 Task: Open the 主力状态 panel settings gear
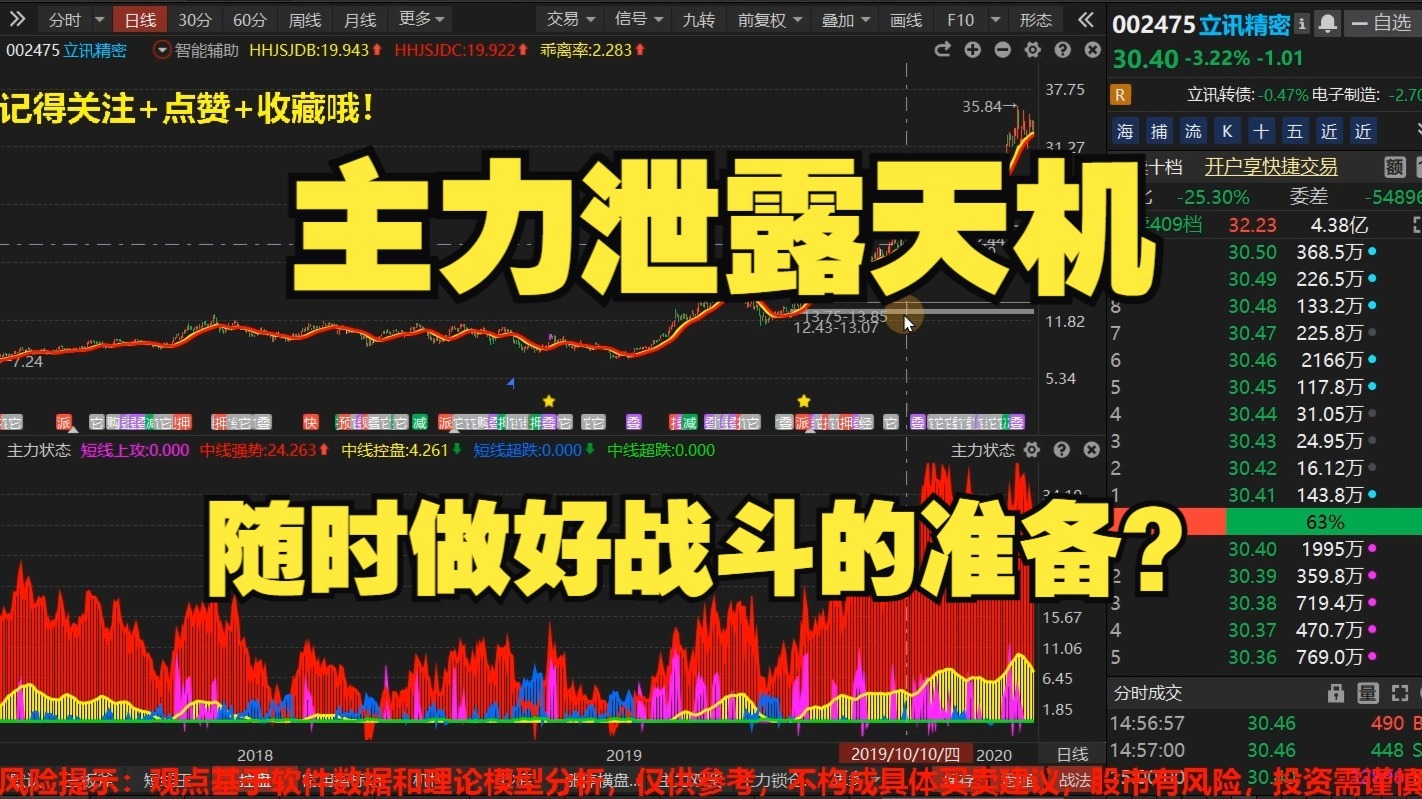point(1031,450)
